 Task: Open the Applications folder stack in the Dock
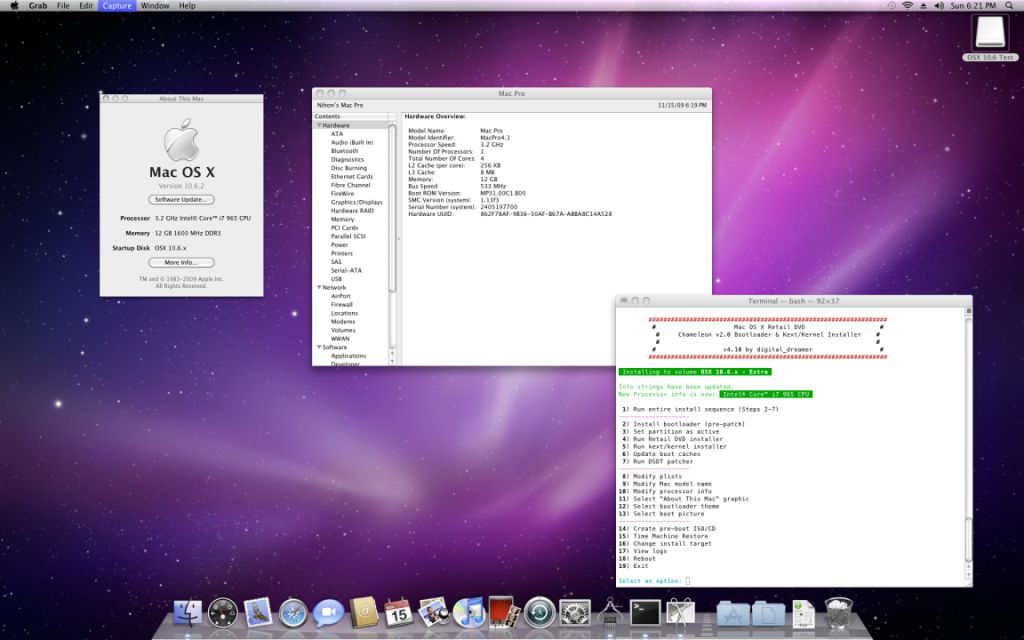tap(733, 613)
